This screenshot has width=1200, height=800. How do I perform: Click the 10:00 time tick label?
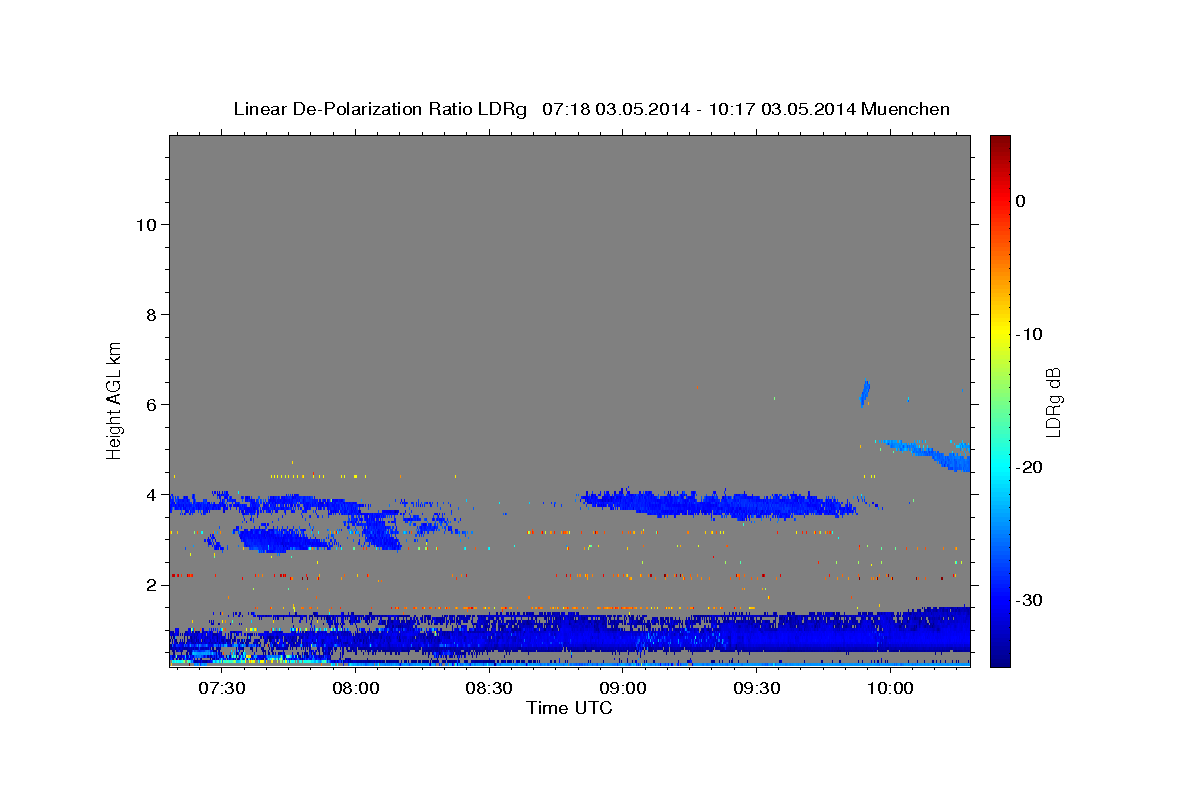(x=889, y=688)
